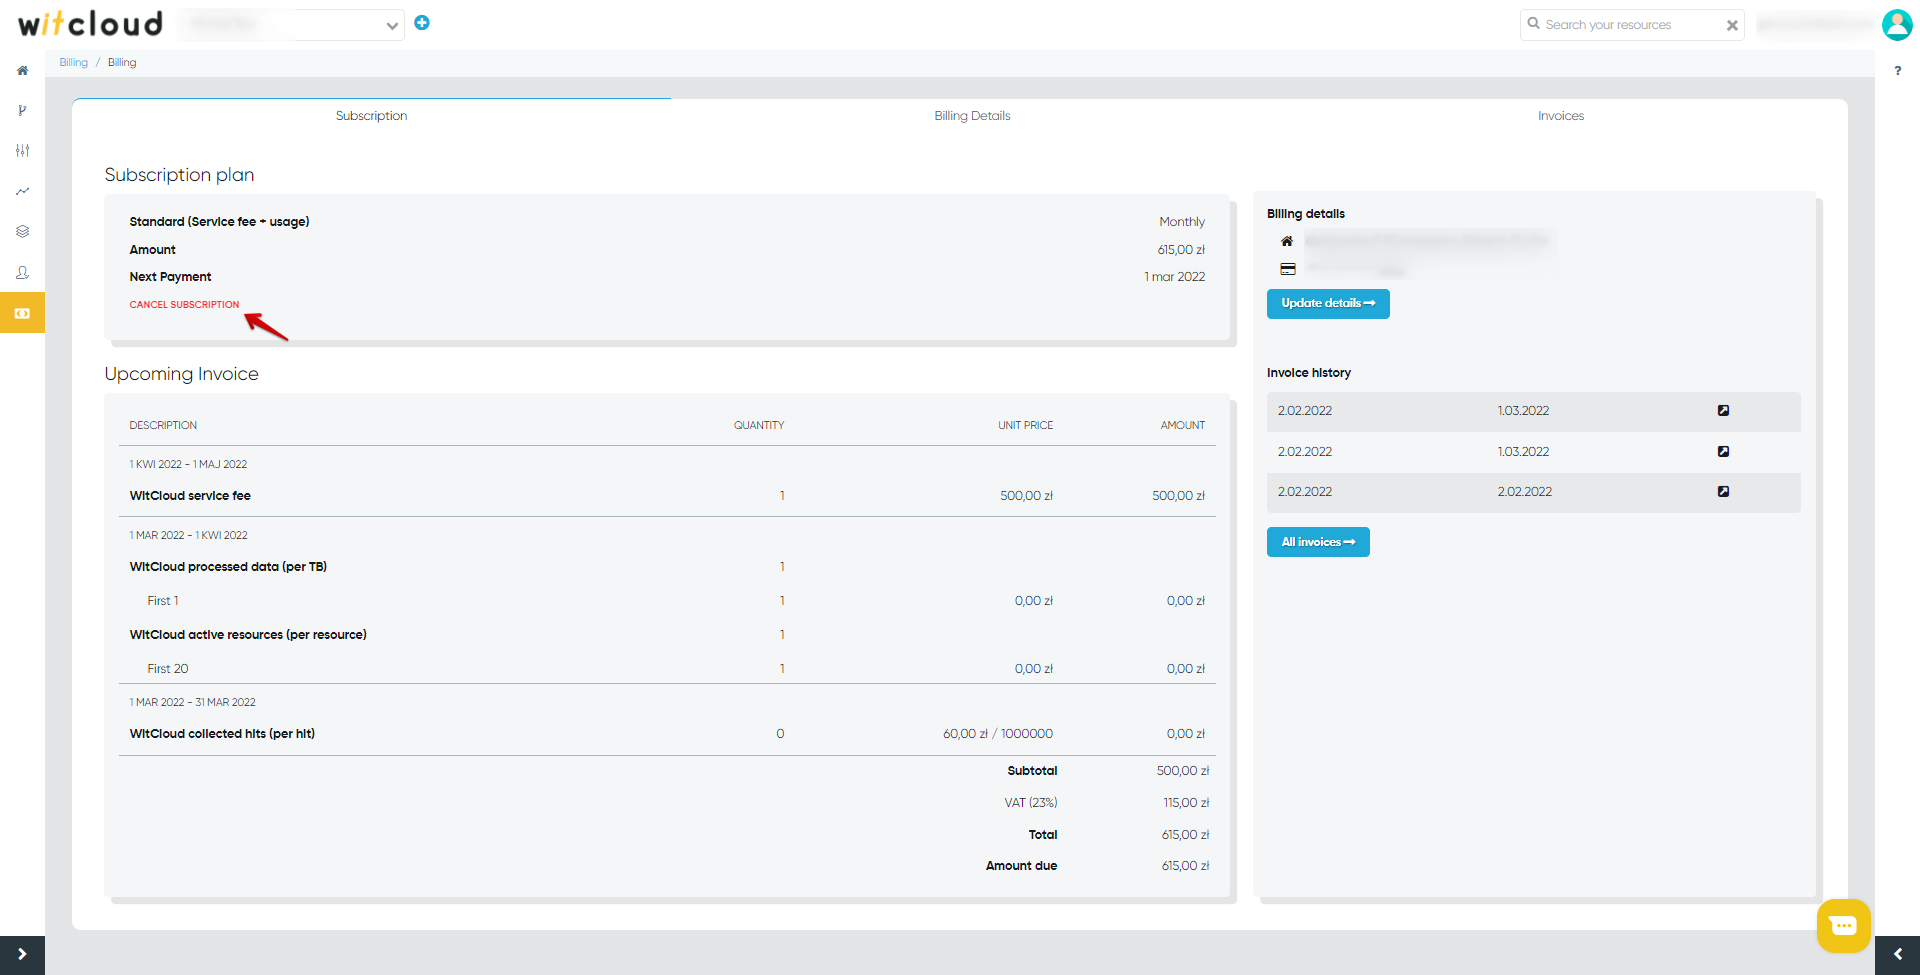Switch to the Billing Details tab
1920x975 pixels.
(x=972, y=116)
